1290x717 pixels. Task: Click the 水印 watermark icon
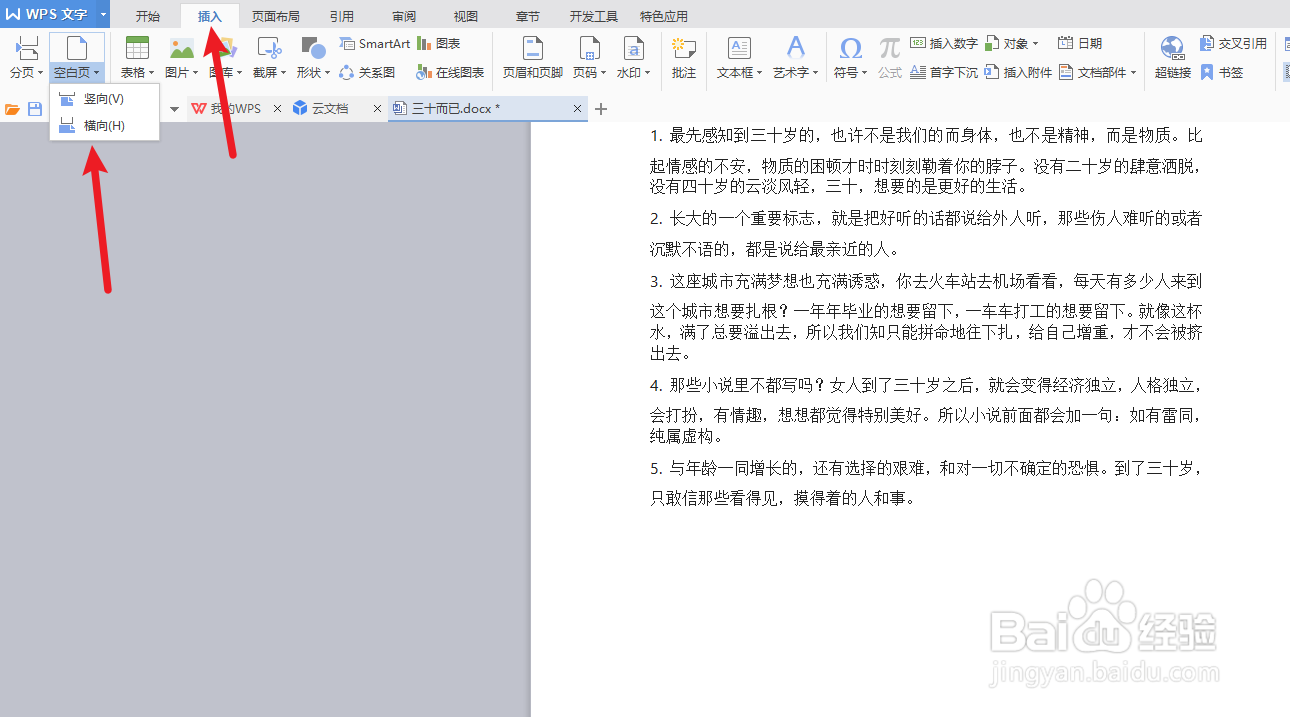pyautogui.click(x=633, y=47)
